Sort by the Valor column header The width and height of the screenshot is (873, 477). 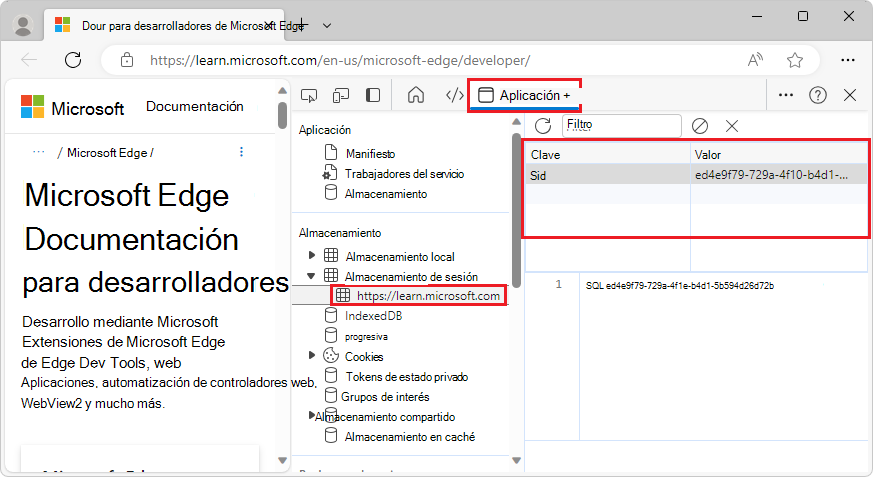[779, 155]
